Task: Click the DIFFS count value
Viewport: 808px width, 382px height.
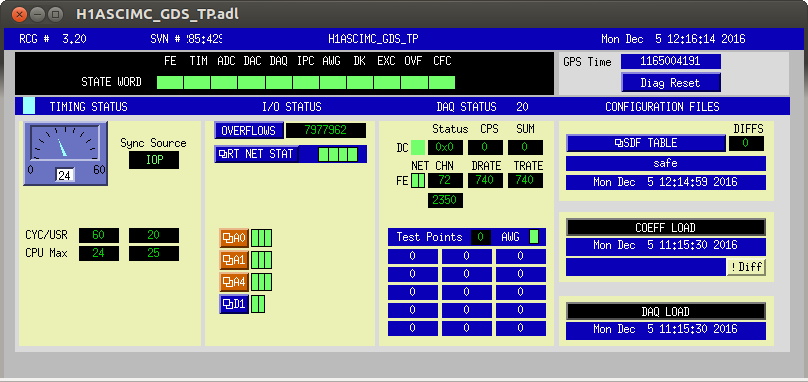Action: coord(746,143)
